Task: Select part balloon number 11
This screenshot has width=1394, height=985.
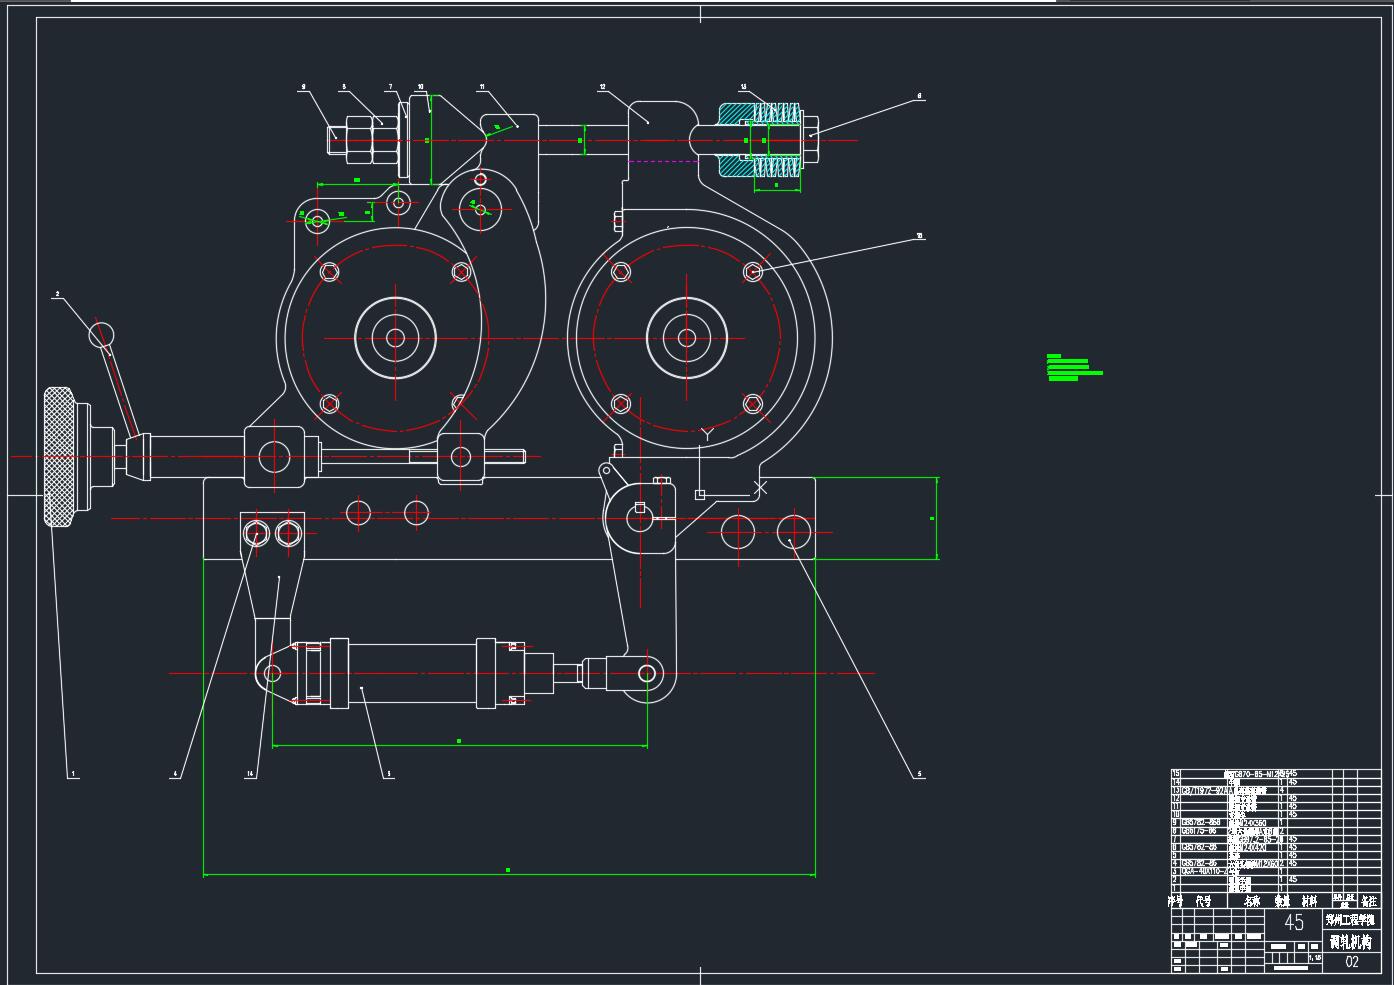Action: coord(482,87)
